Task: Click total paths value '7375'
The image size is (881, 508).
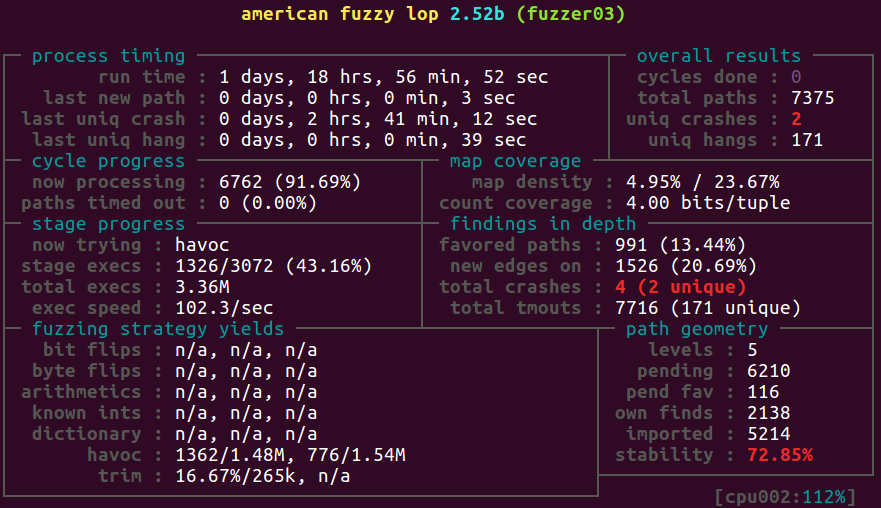Action: [813, 98]
